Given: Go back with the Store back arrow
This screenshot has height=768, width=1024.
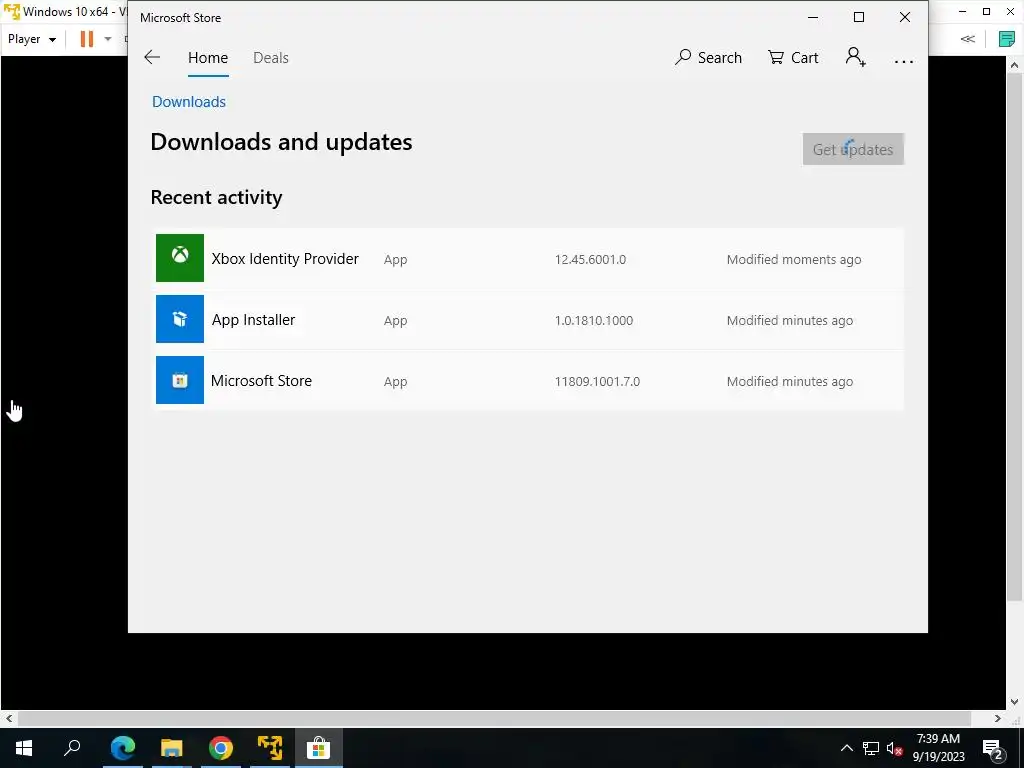Looking at the screenshot, I should [x=152, y=57].
